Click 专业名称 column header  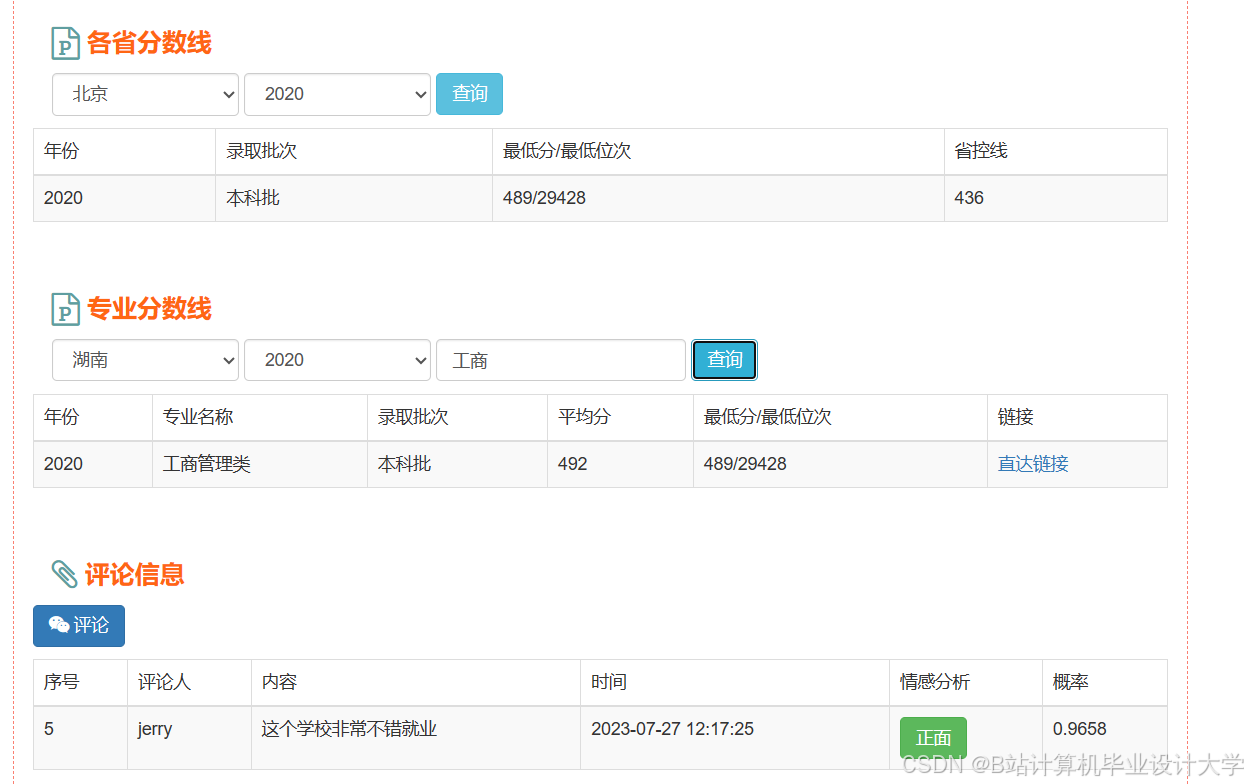[198, 417]
